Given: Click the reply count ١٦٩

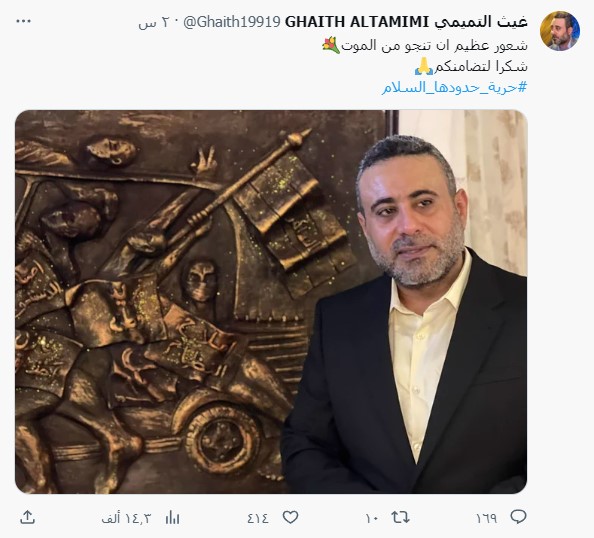Looking at the screenshot, I should 487,518.
